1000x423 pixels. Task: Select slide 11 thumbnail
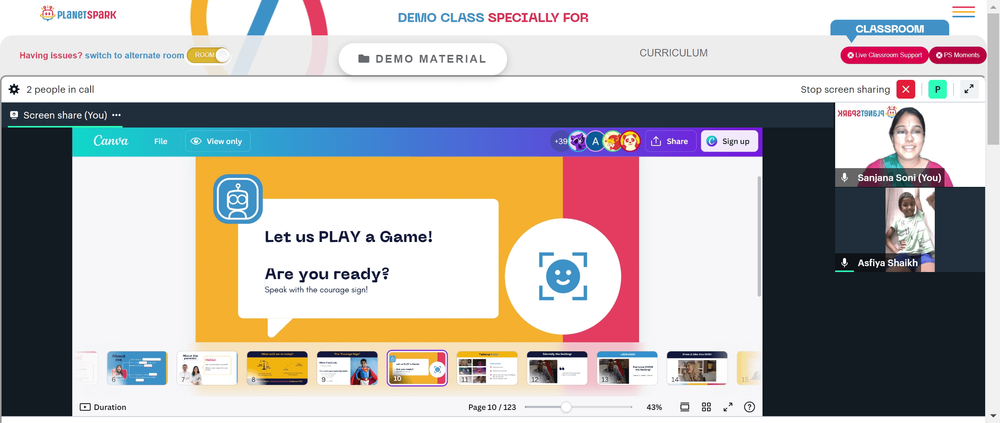point(487,368)
